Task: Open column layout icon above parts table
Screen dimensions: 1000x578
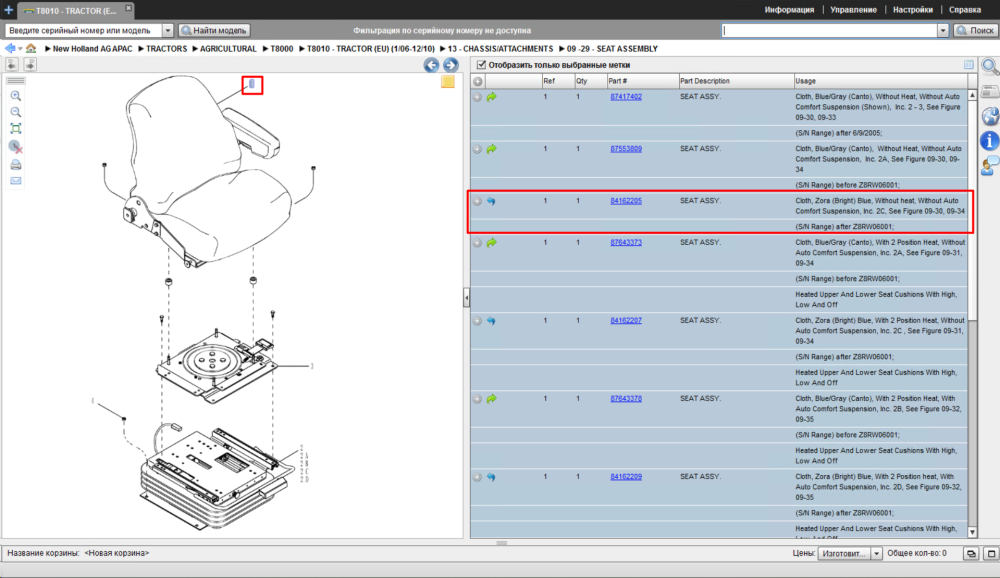Action: click(x=969, y=64)
